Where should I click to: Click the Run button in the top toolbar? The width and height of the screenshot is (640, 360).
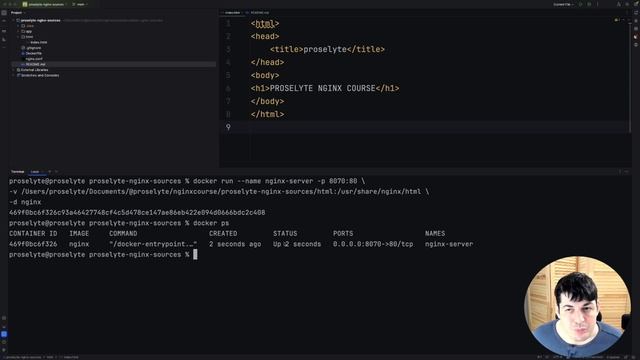[x=580, y=4]
